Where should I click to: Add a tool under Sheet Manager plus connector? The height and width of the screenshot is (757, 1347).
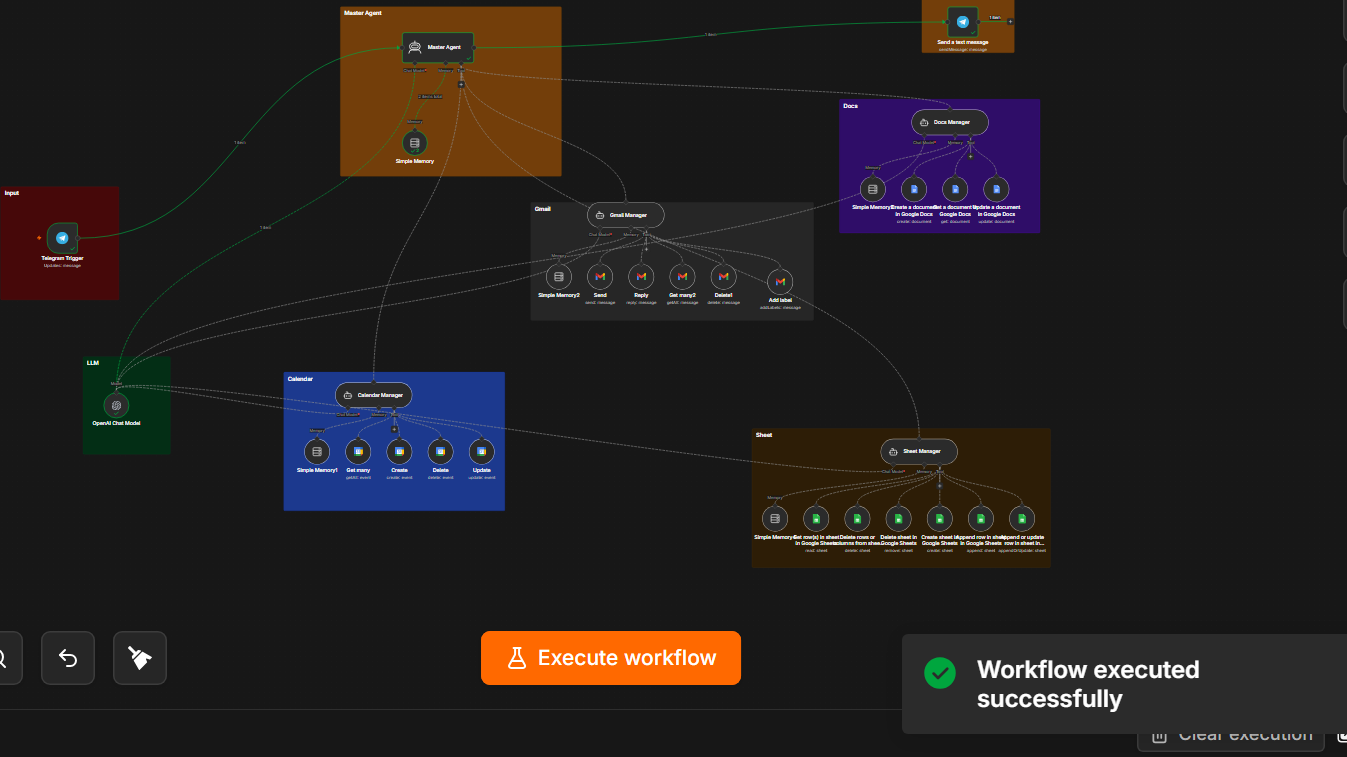939,486
